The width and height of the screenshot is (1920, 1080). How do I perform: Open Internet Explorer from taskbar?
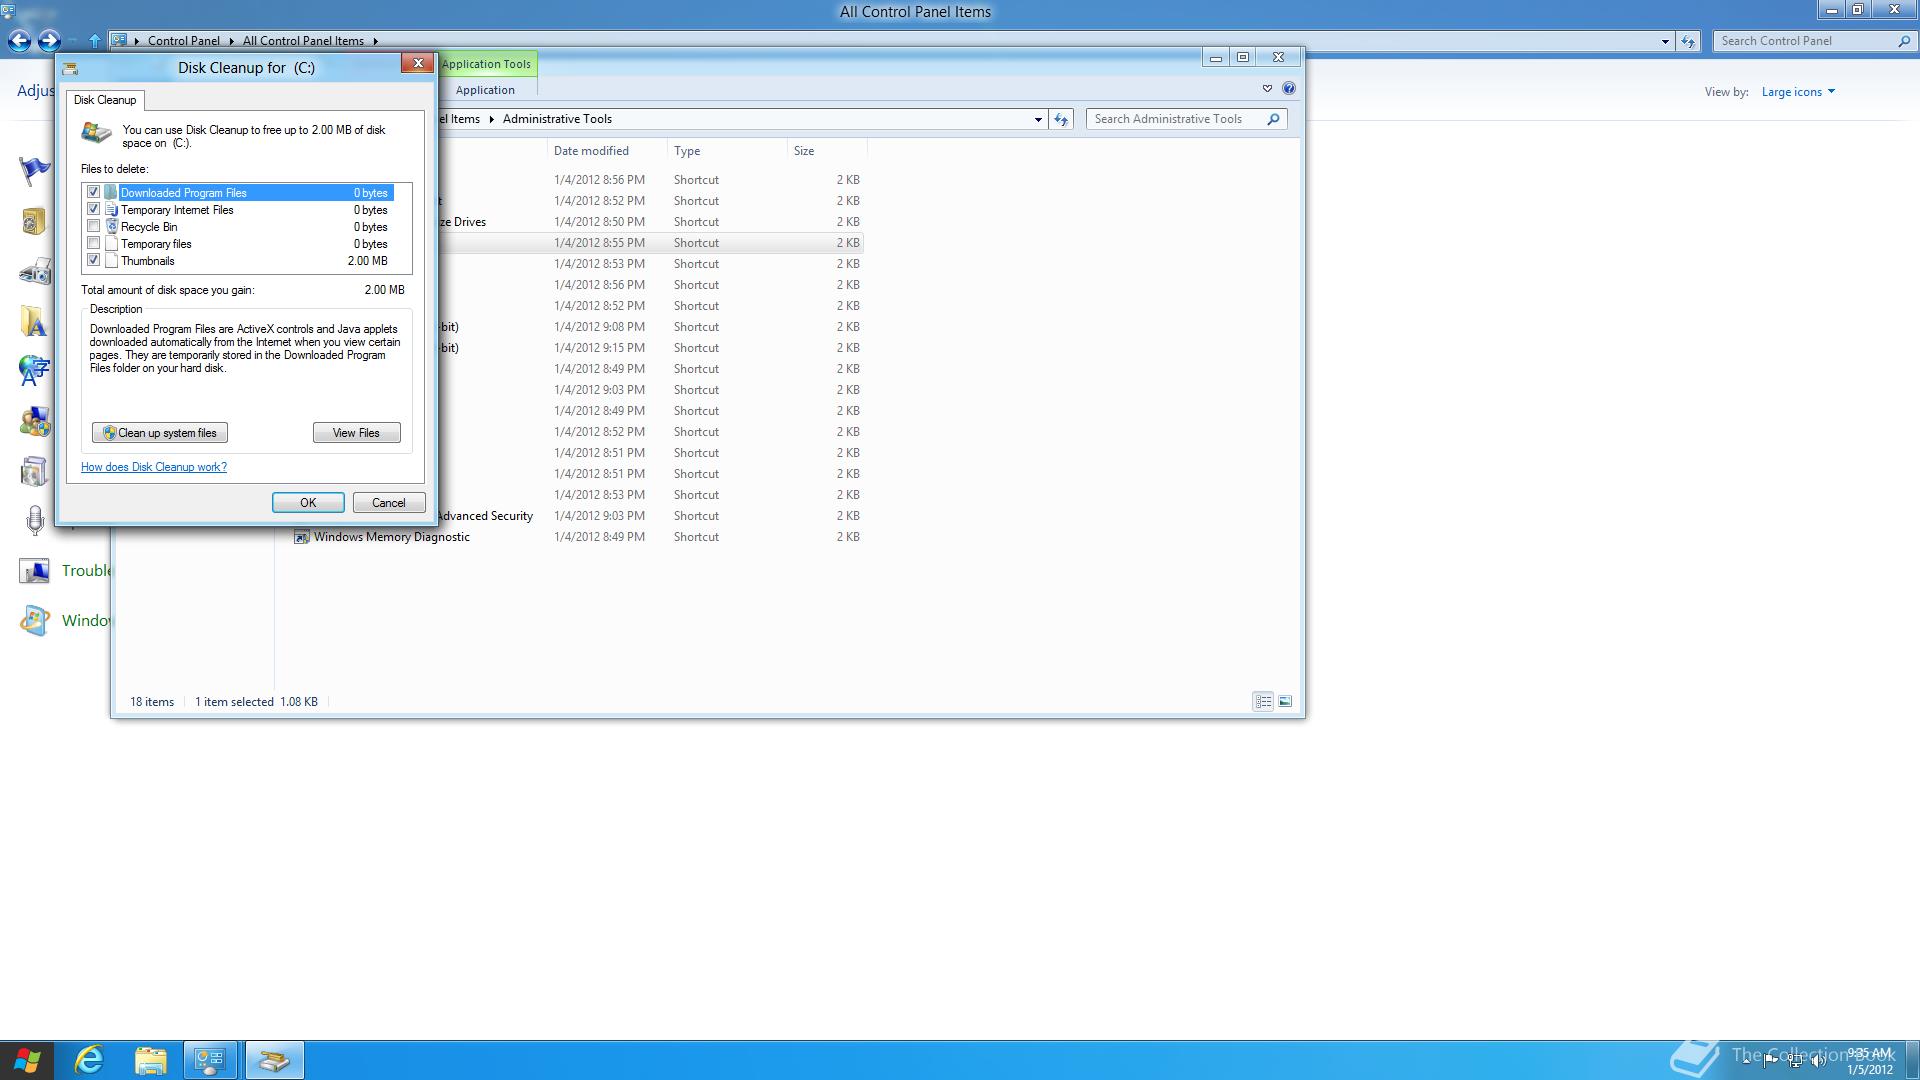click(90, 1060)
